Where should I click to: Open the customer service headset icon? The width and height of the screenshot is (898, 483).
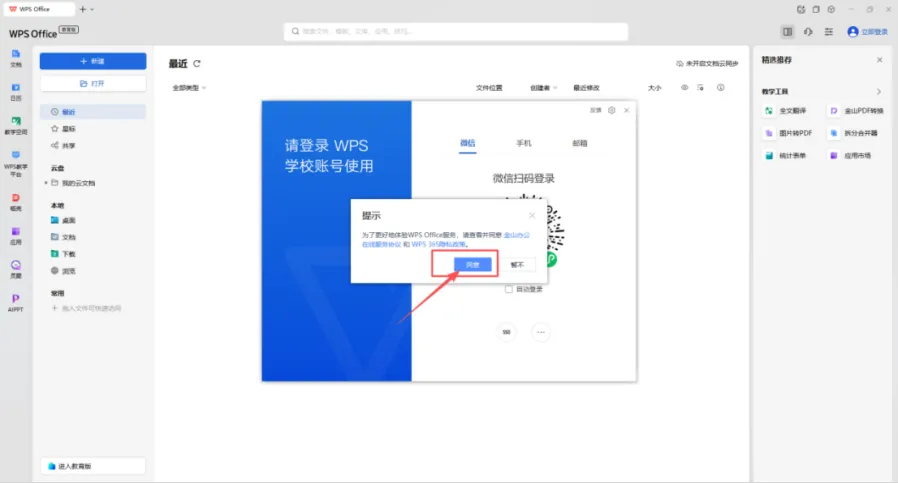pos(808,32)
